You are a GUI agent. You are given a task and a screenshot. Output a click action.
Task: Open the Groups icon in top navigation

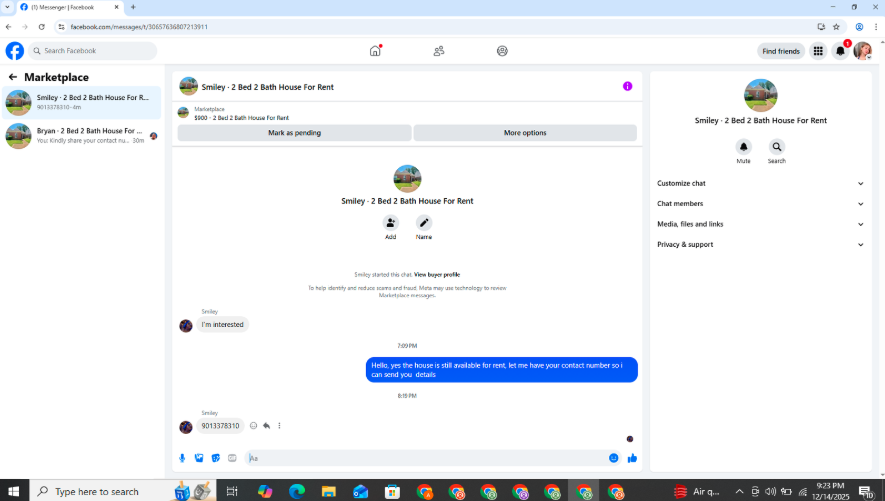pyautogui.click(x=502, y=51)
